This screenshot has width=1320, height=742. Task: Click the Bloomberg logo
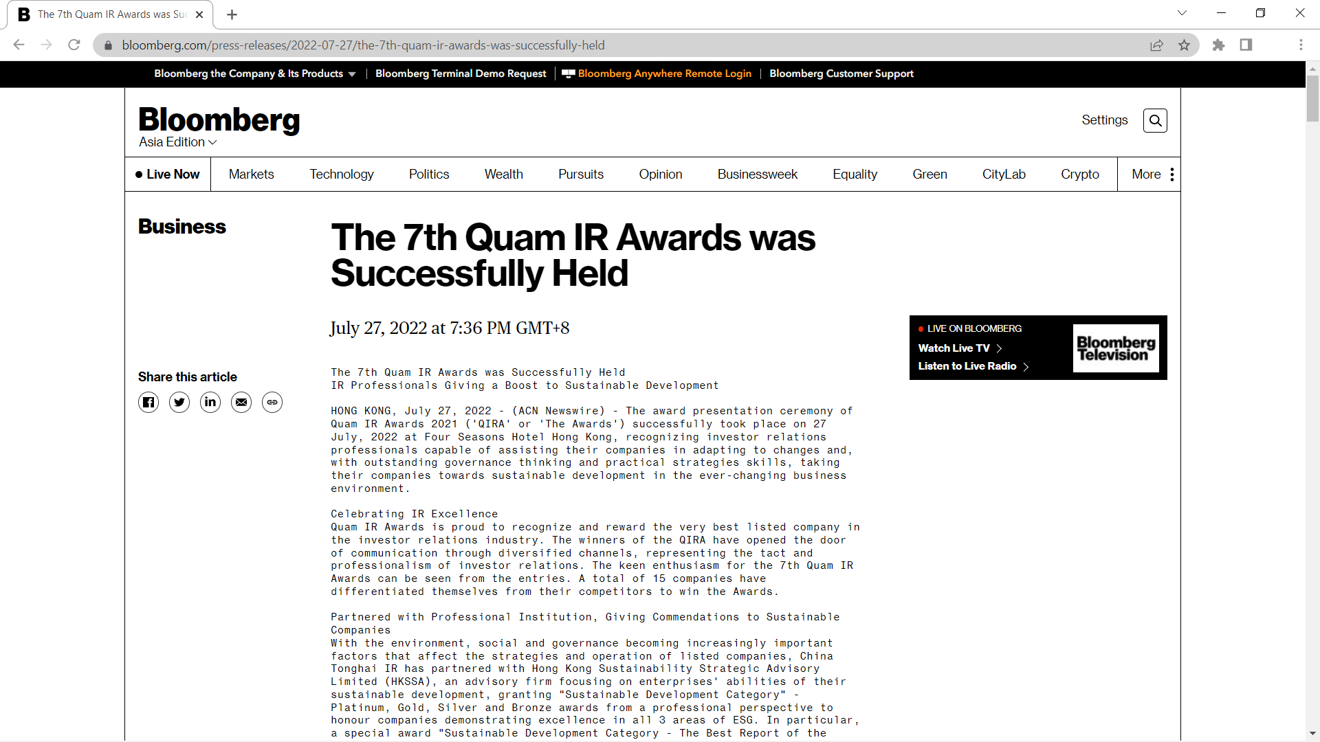tap(219, 119)
